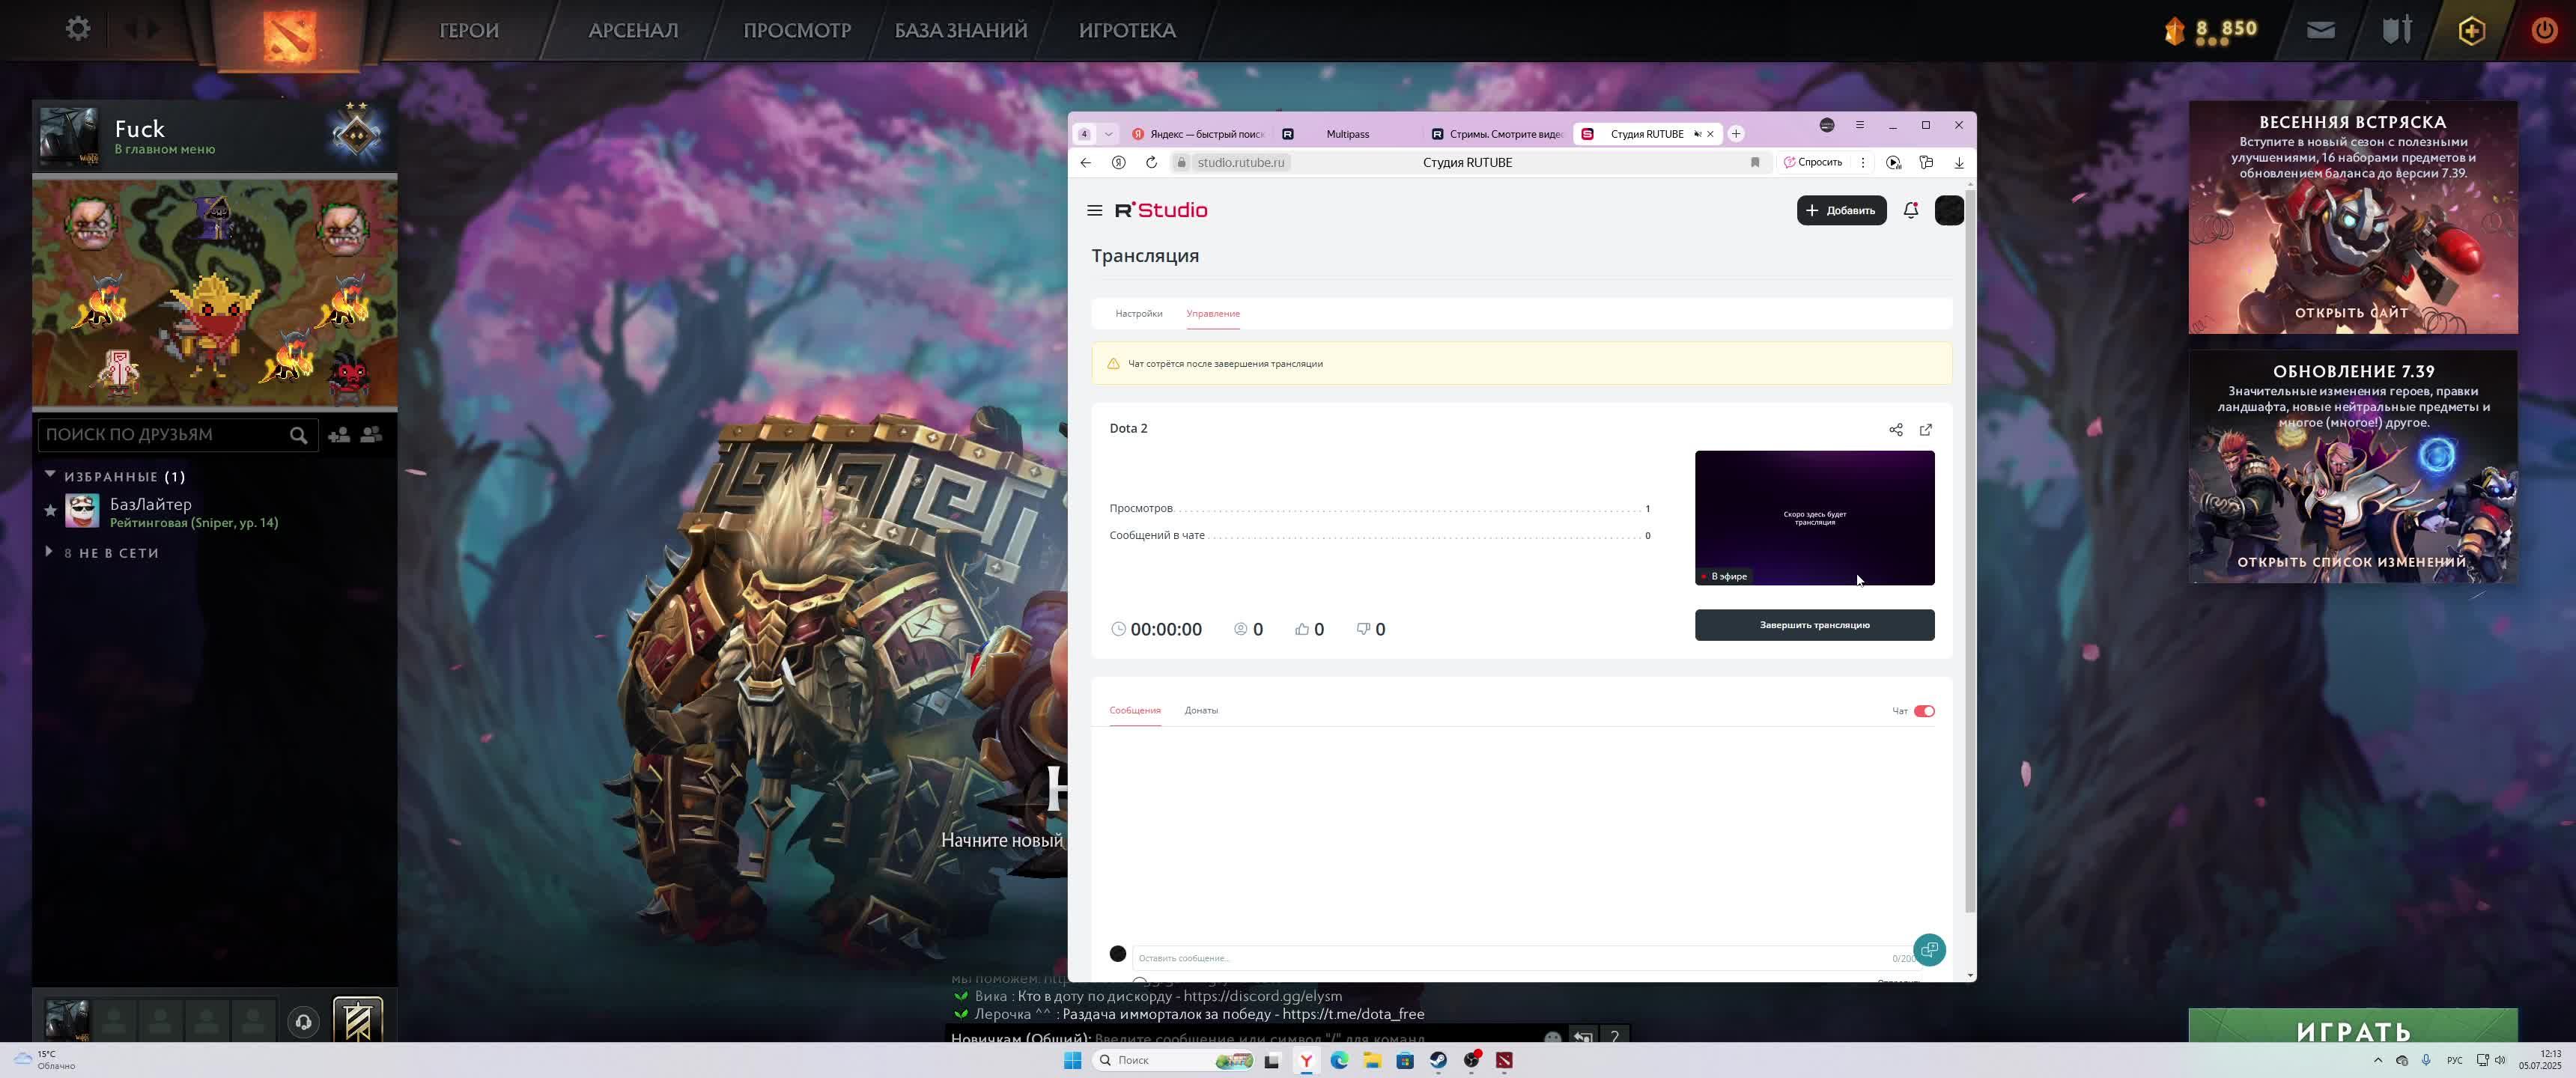Open browser downloads
Viewport: 2576px width, 1078px height.
coord(1958,162)
